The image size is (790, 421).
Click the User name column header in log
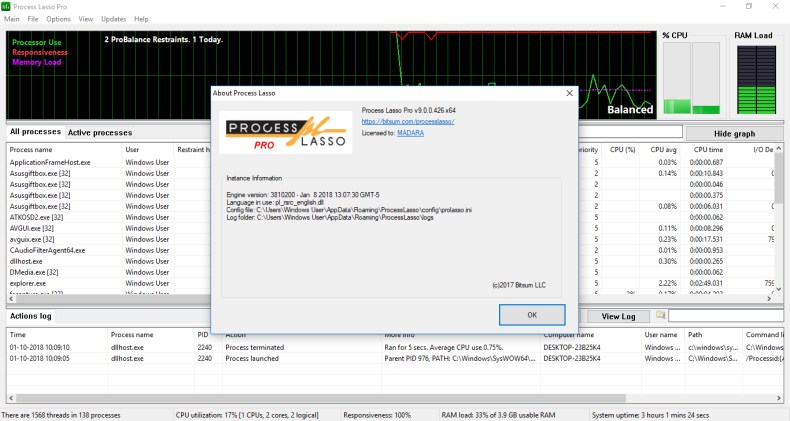[x=661, y=334]
